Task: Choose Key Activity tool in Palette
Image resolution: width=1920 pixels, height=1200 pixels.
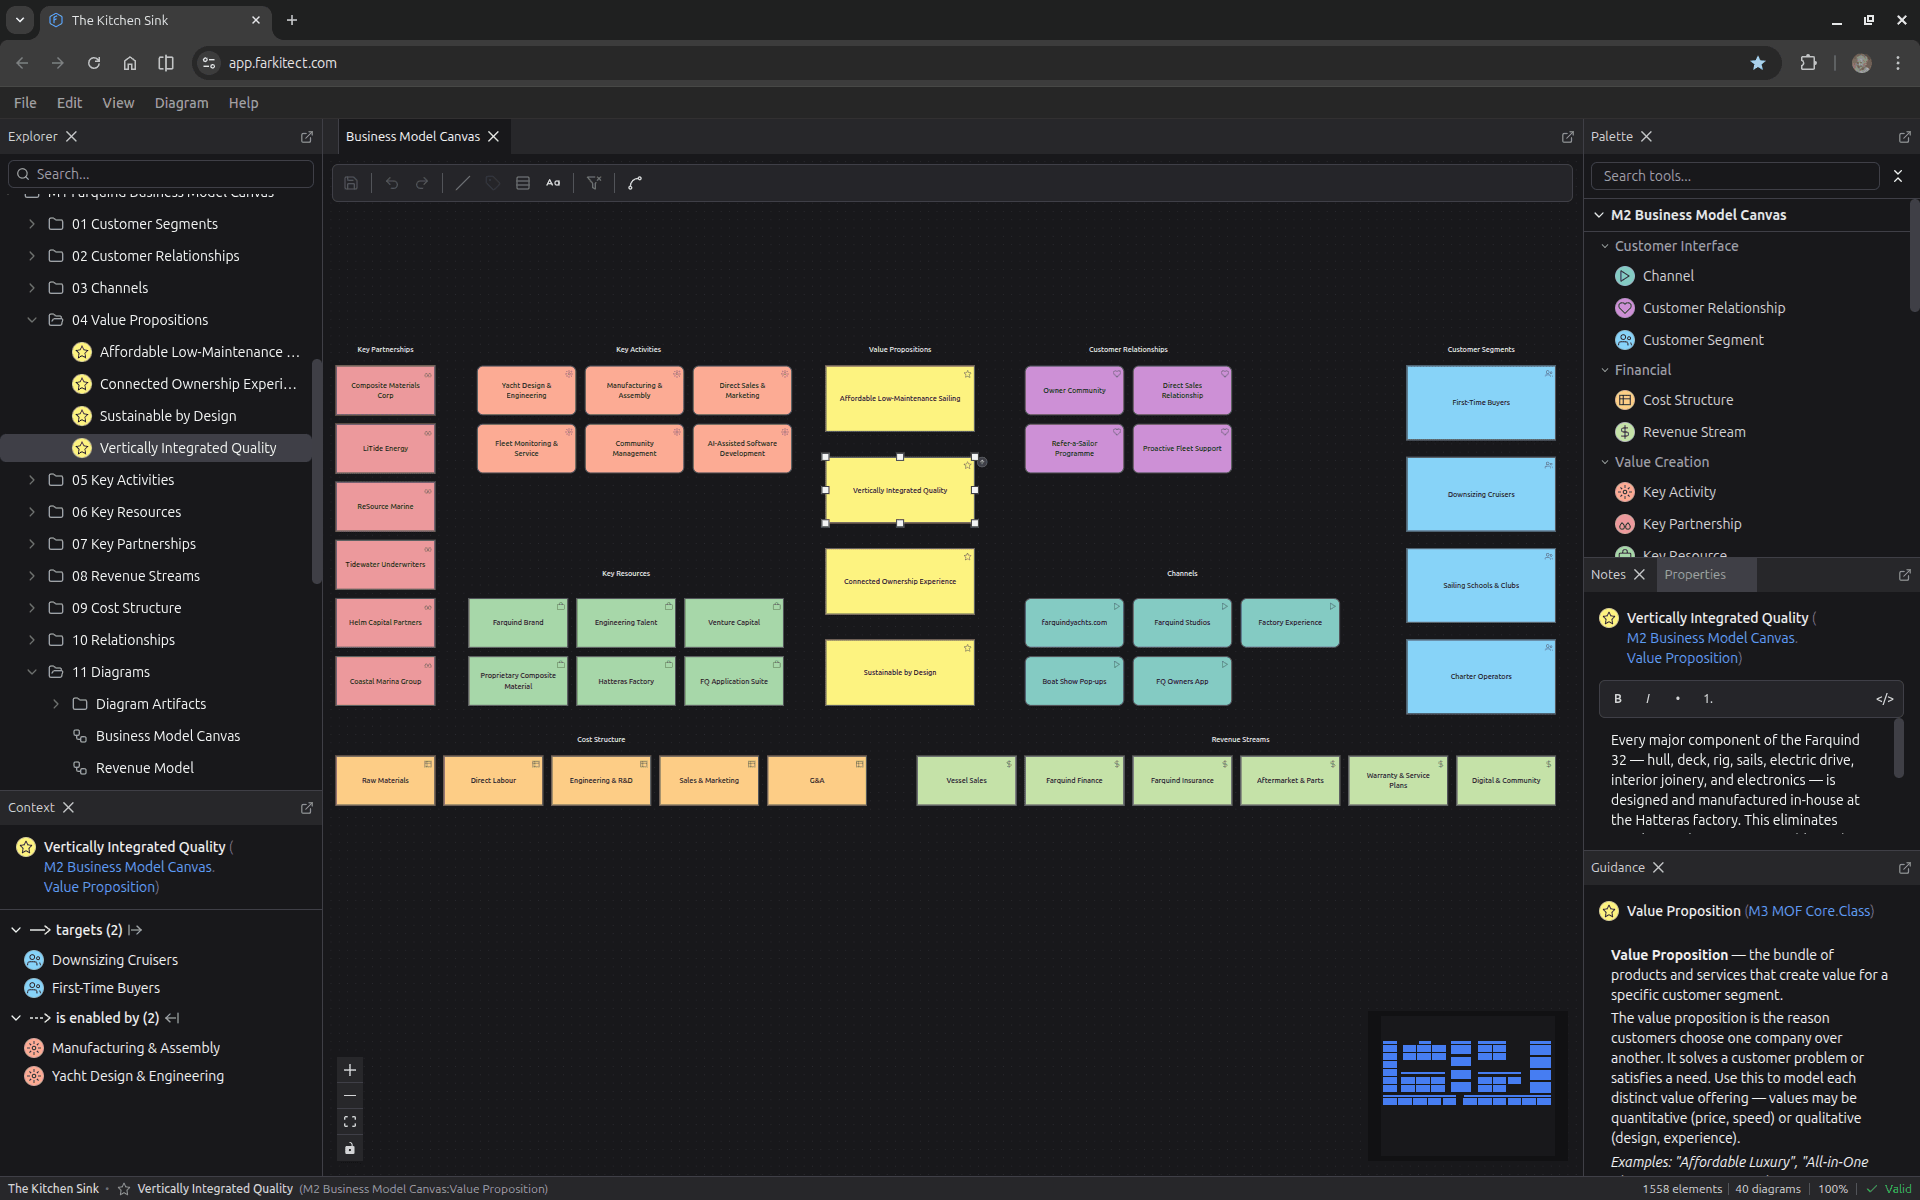Action: [x=1679, y=492]
